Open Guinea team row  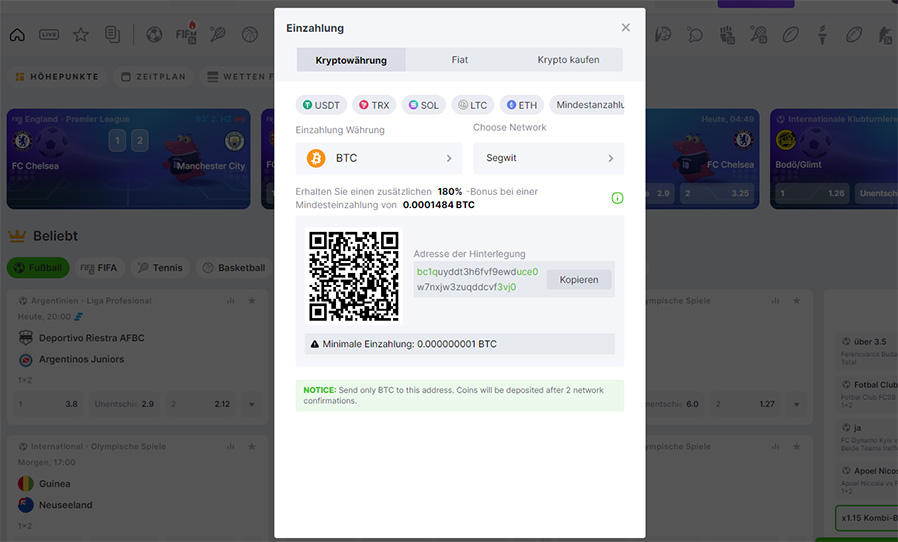coord(55,484)
